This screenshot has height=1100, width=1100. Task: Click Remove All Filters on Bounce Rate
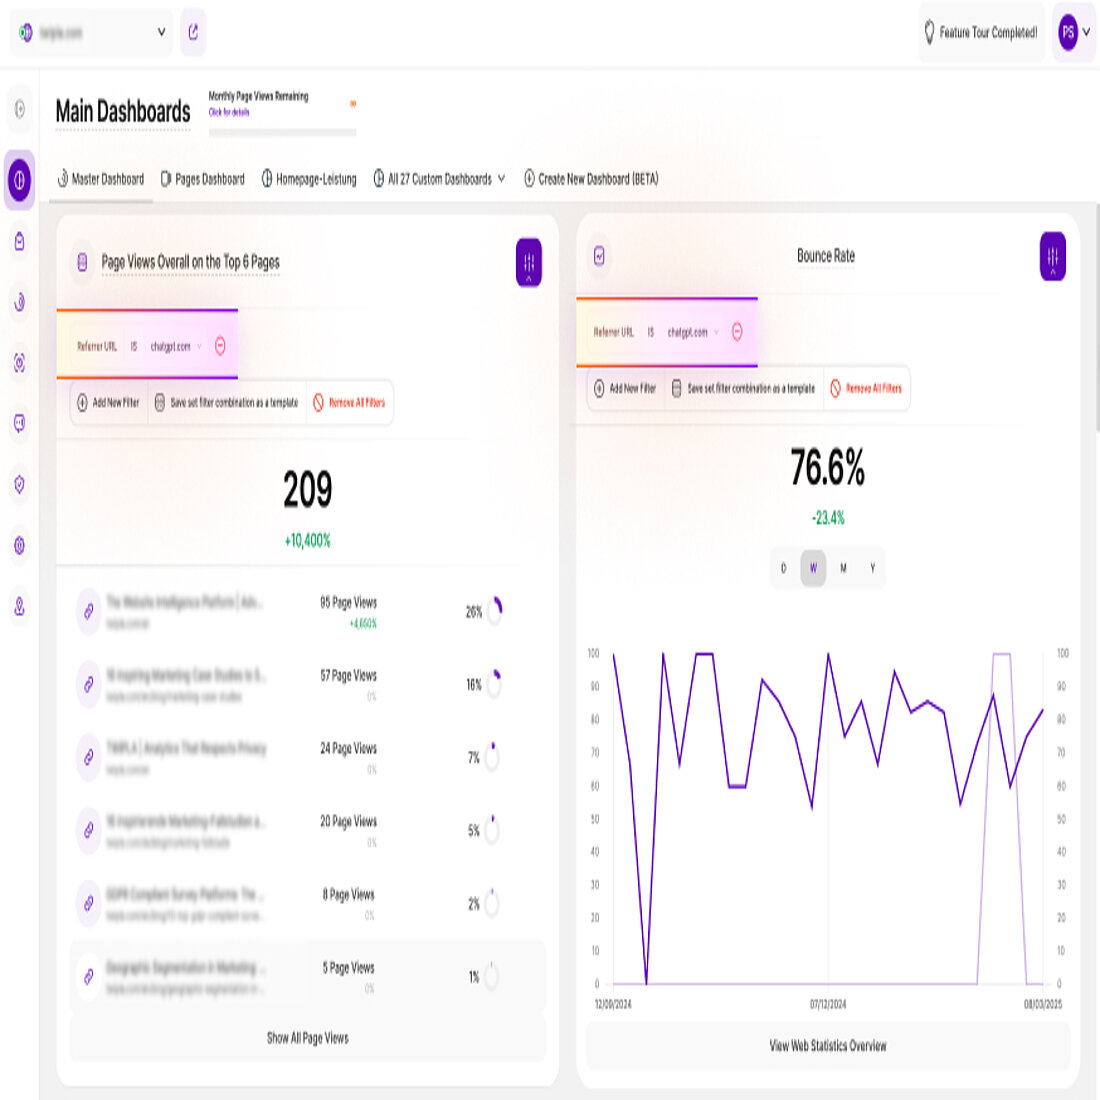click(866, 389)
